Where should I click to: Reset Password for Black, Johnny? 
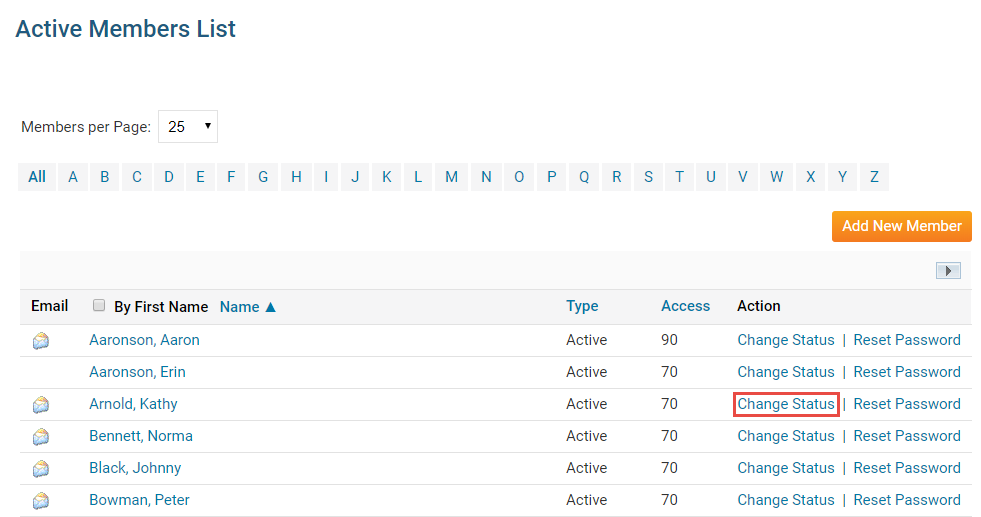(906, 468)
